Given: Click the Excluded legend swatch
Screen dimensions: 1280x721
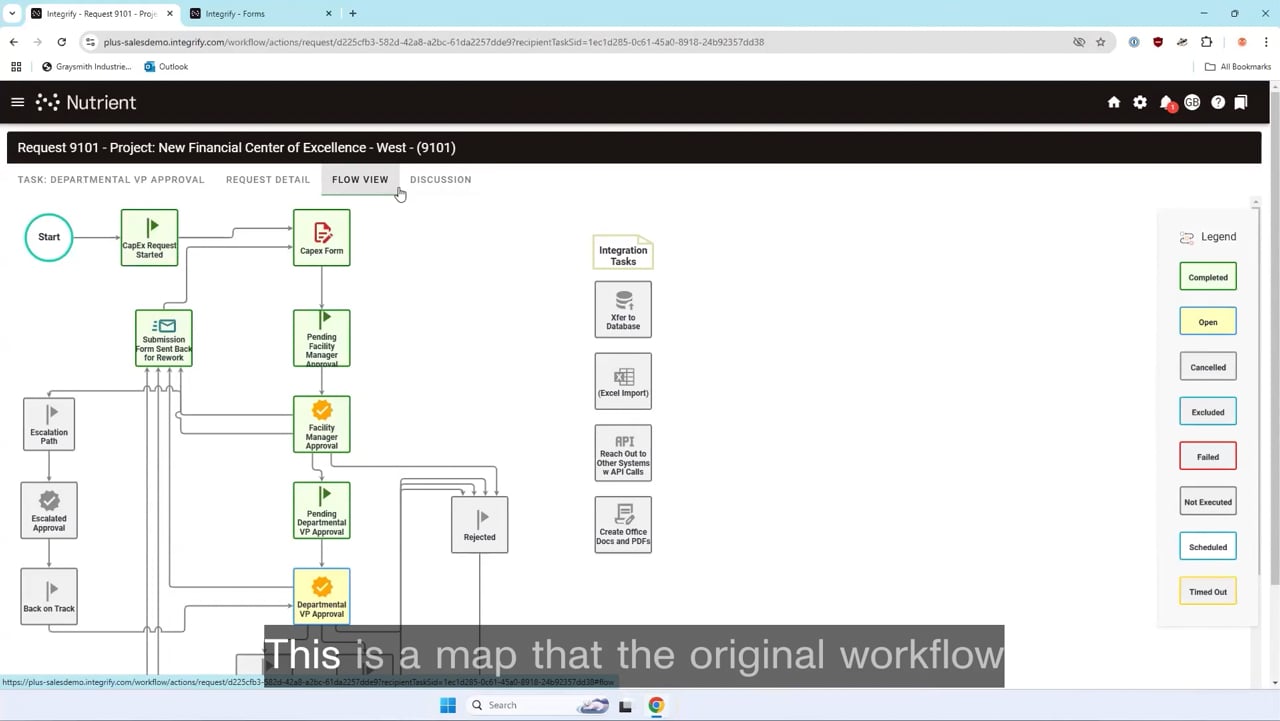Looking at the screenshot, I should coord(1208,412).
